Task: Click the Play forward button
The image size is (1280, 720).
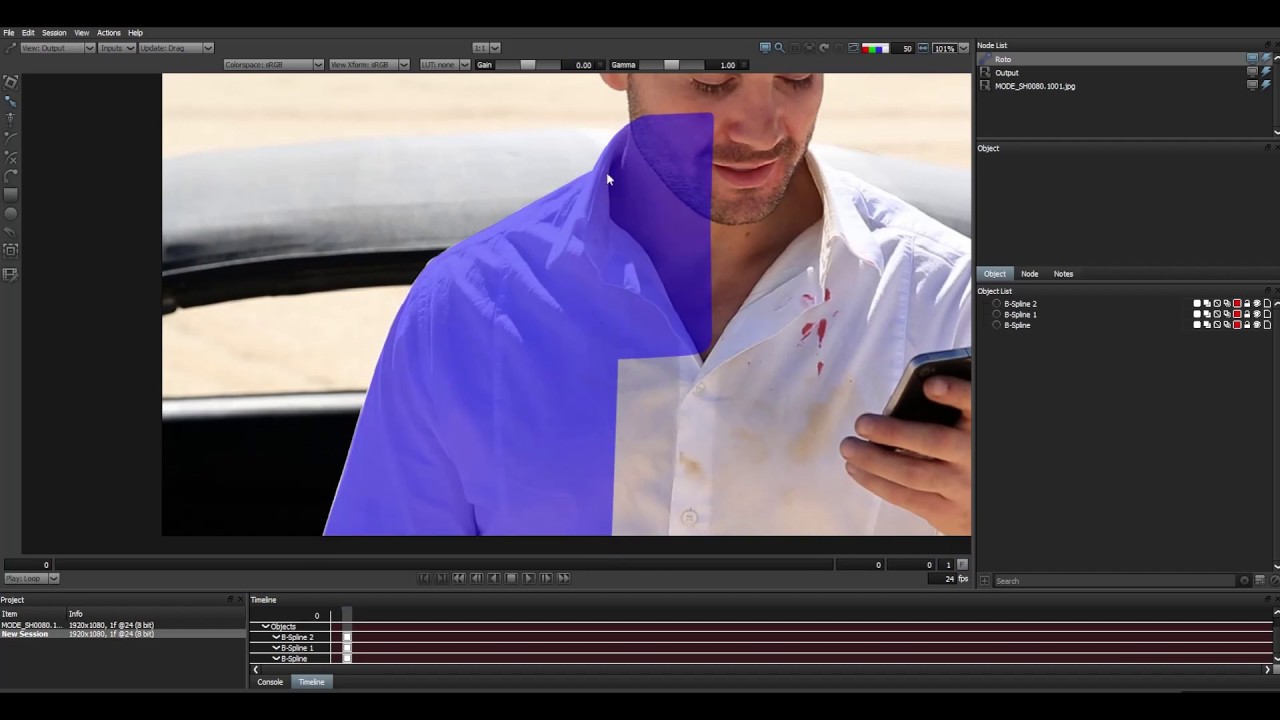Action: pyautogui.click(x=529, y=578)
